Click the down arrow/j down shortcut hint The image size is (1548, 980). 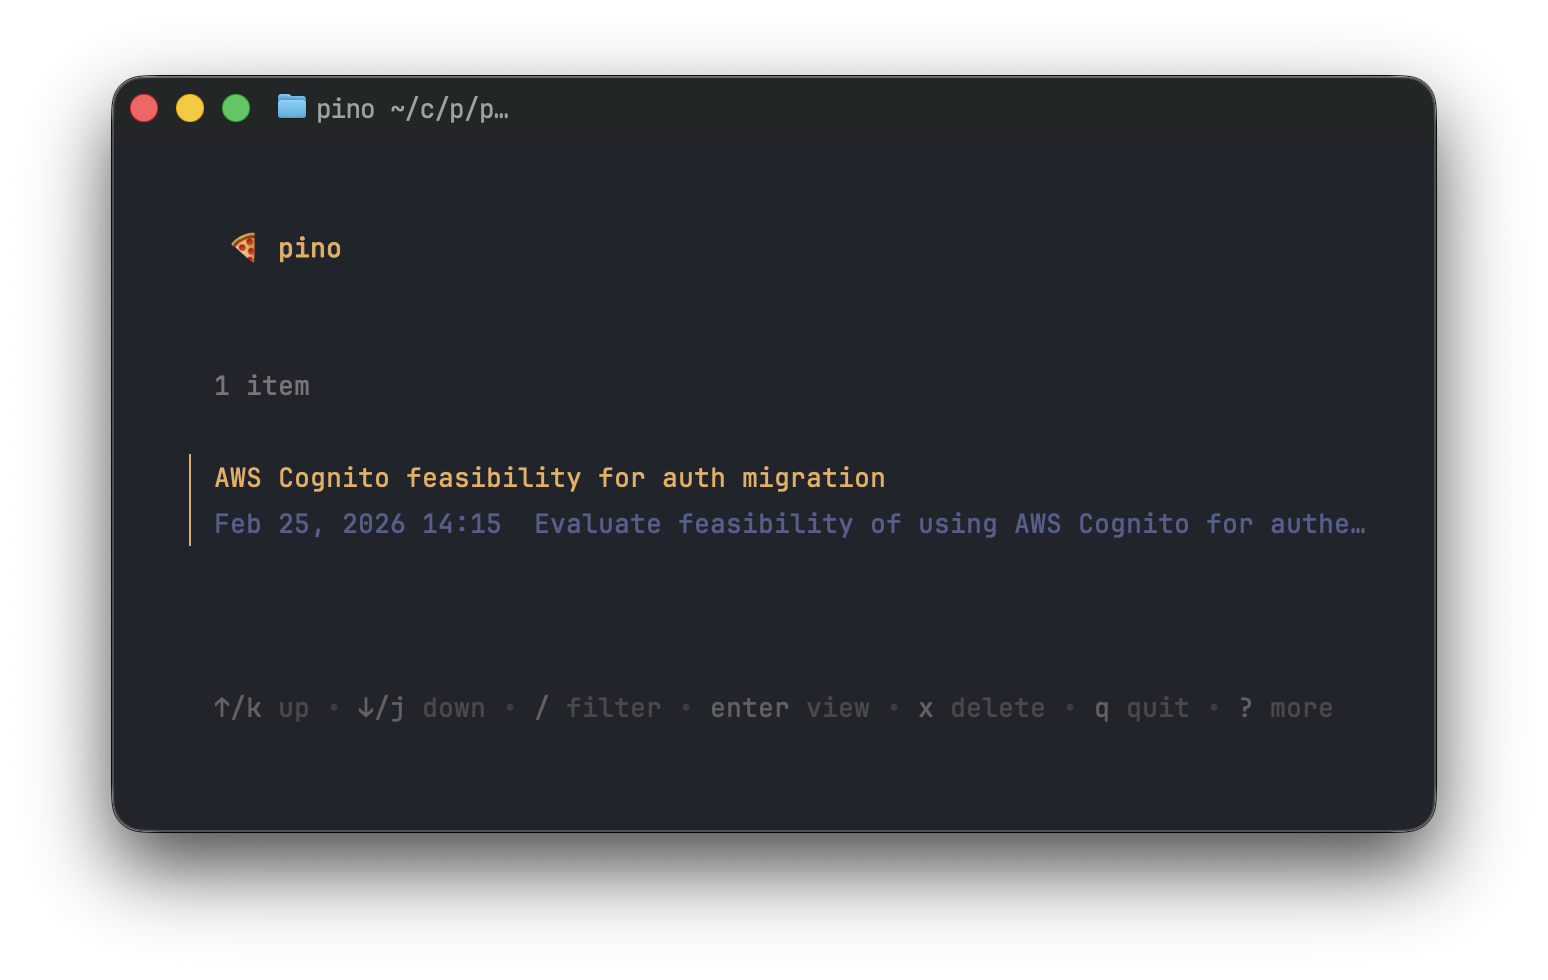pos(421,708)
